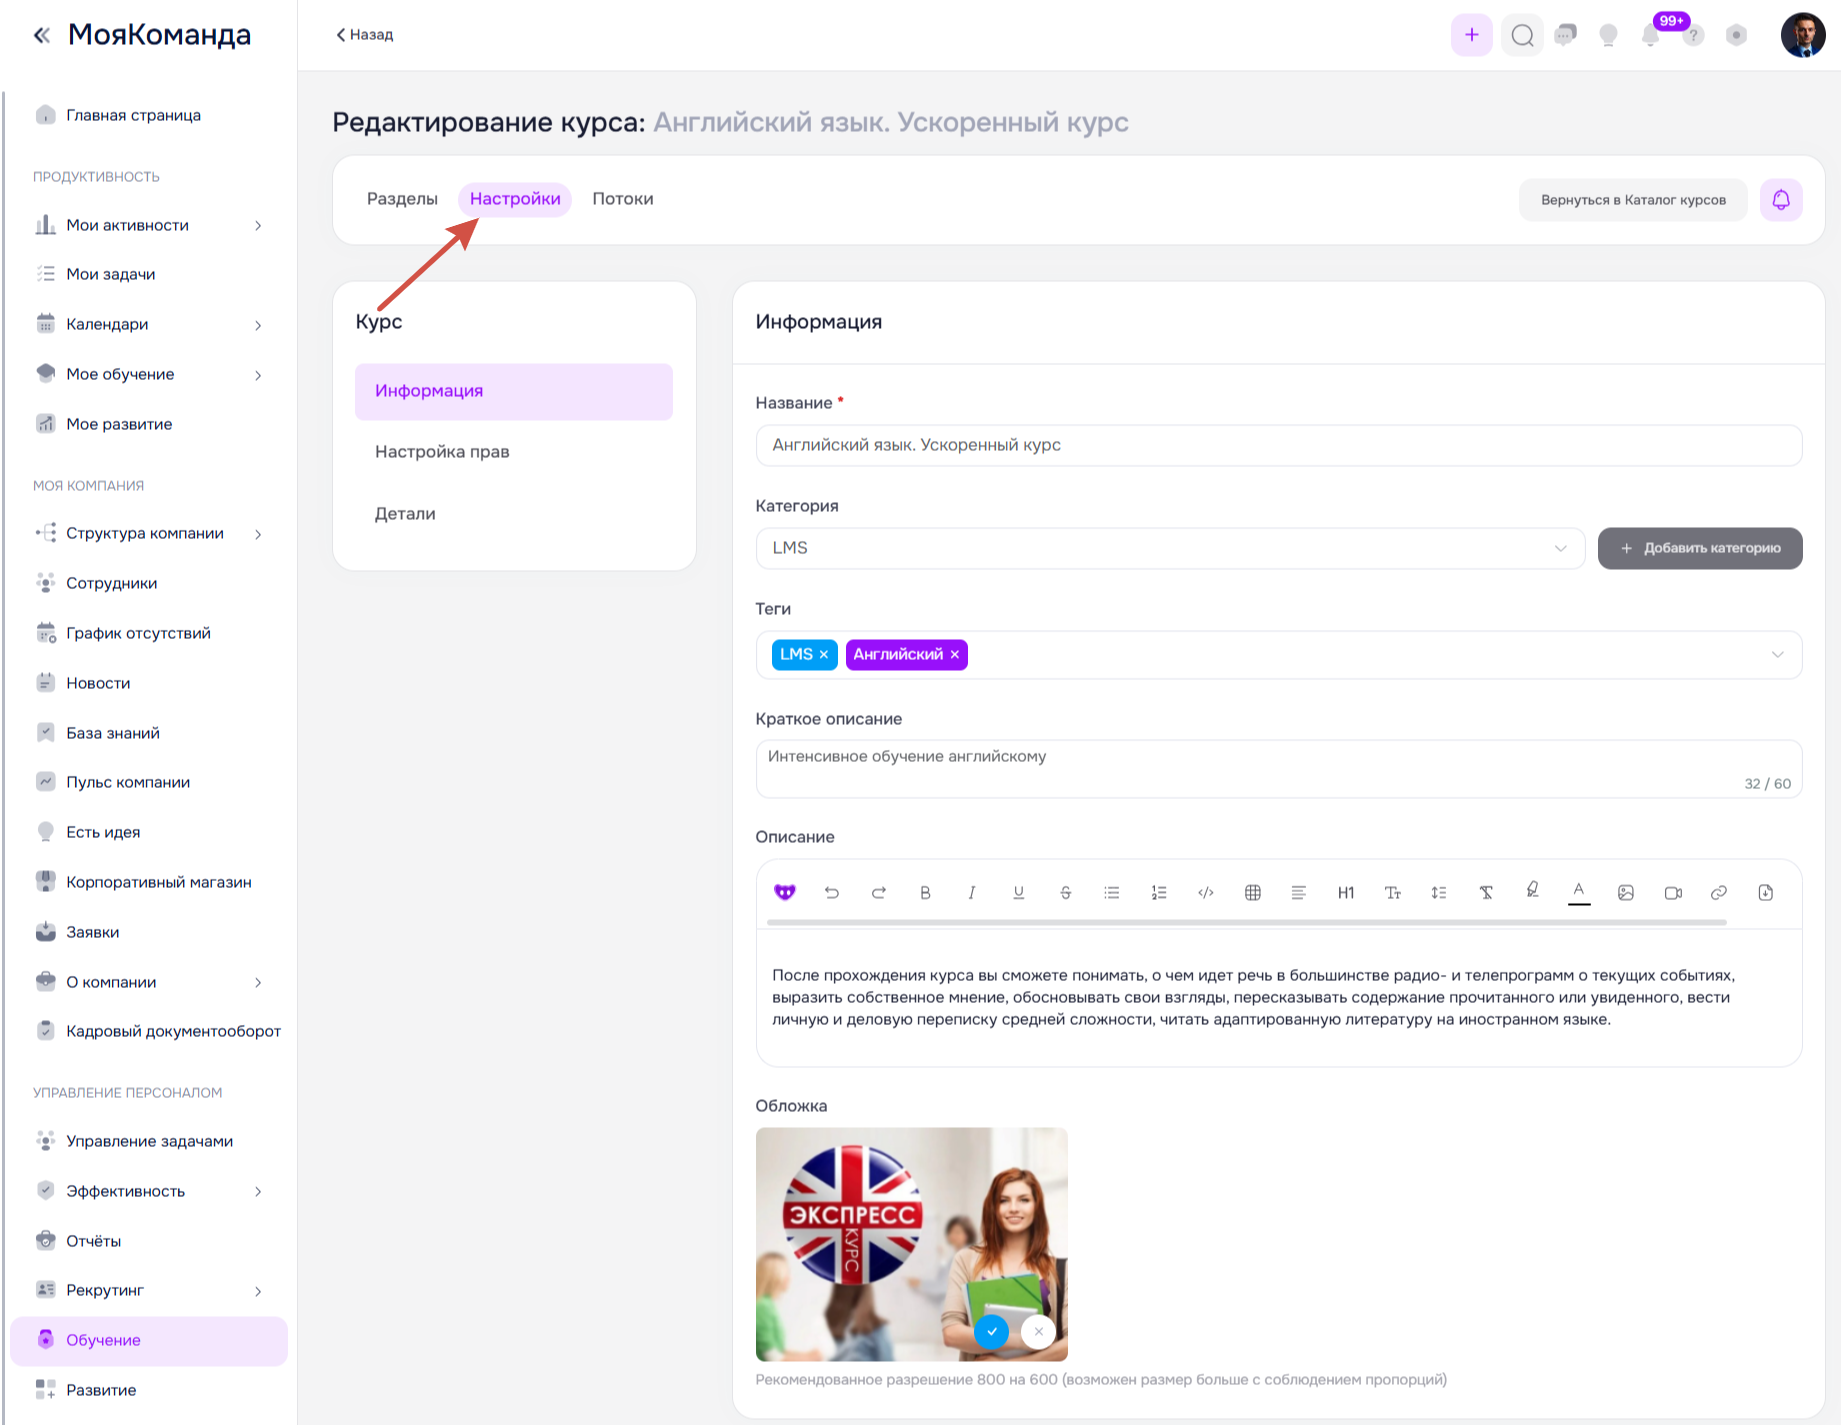The height and width of the screenshot is (1425, 1841).
Task: Click the course bell subscription icon
Action: click(1781, 200)
